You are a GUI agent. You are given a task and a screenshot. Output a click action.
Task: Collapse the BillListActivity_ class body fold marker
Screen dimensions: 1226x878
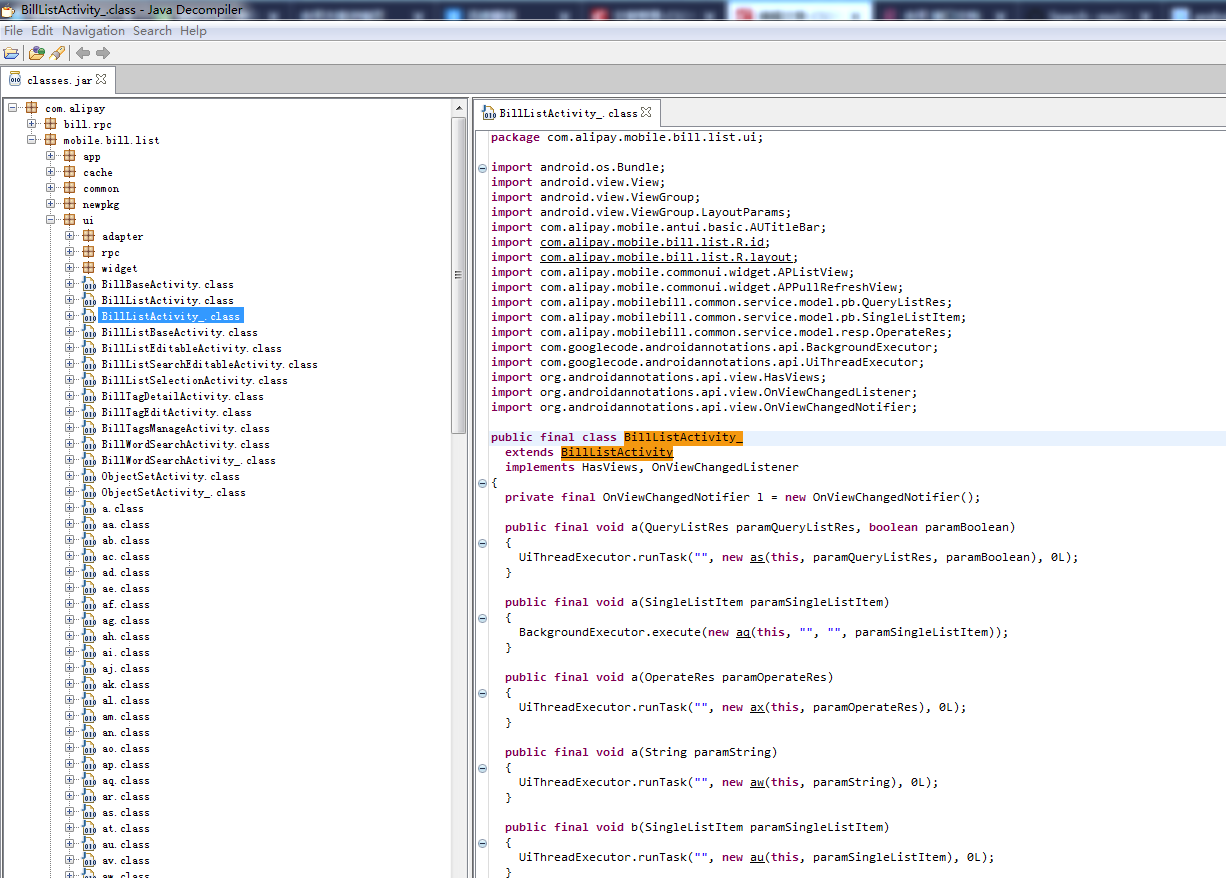point(483,483)
